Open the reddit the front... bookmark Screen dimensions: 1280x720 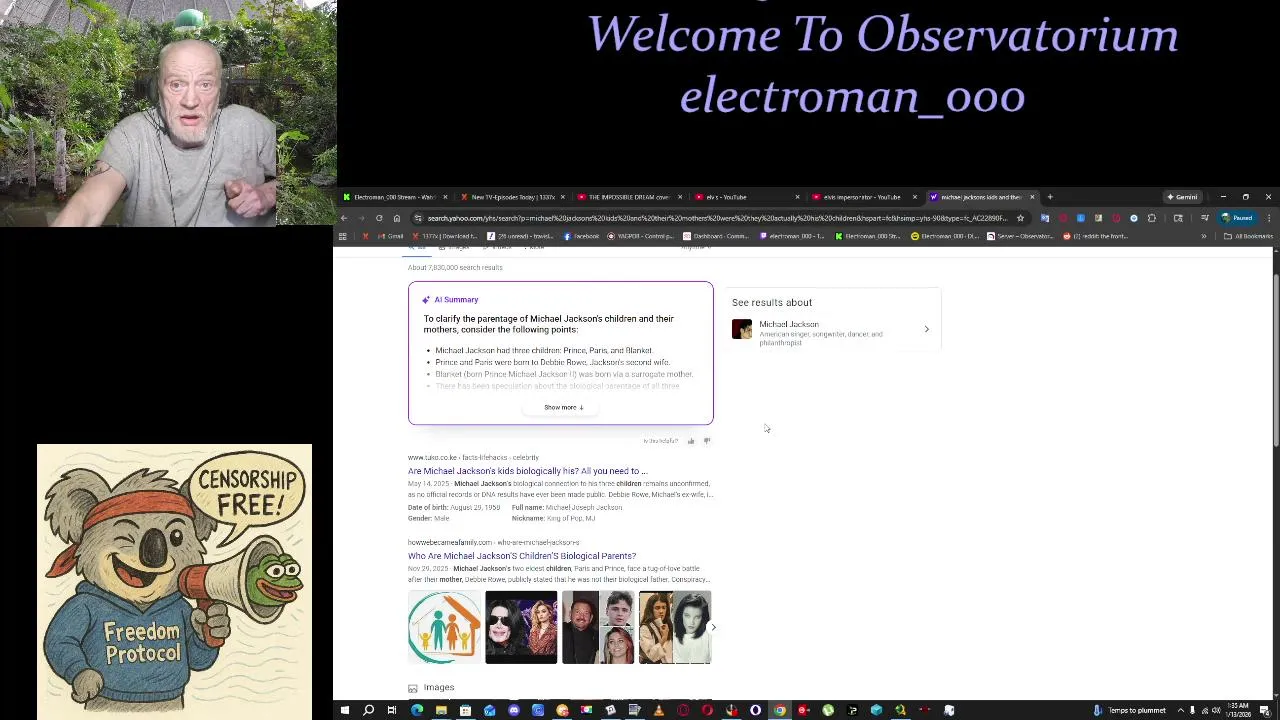(1096, 236)
